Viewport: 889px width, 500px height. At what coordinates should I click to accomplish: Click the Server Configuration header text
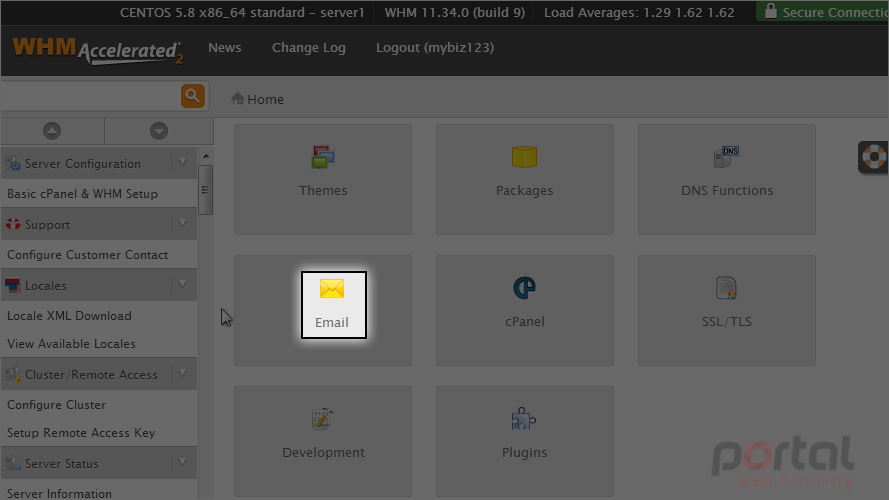coord(83,164)
